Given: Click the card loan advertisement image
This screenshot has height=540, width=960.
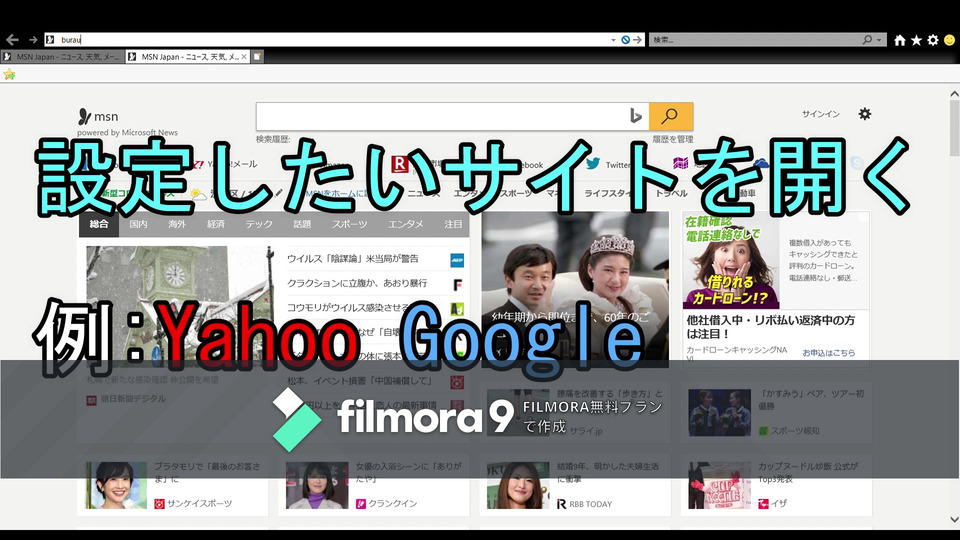Looking at the screenshot, I should coord(731,260).
